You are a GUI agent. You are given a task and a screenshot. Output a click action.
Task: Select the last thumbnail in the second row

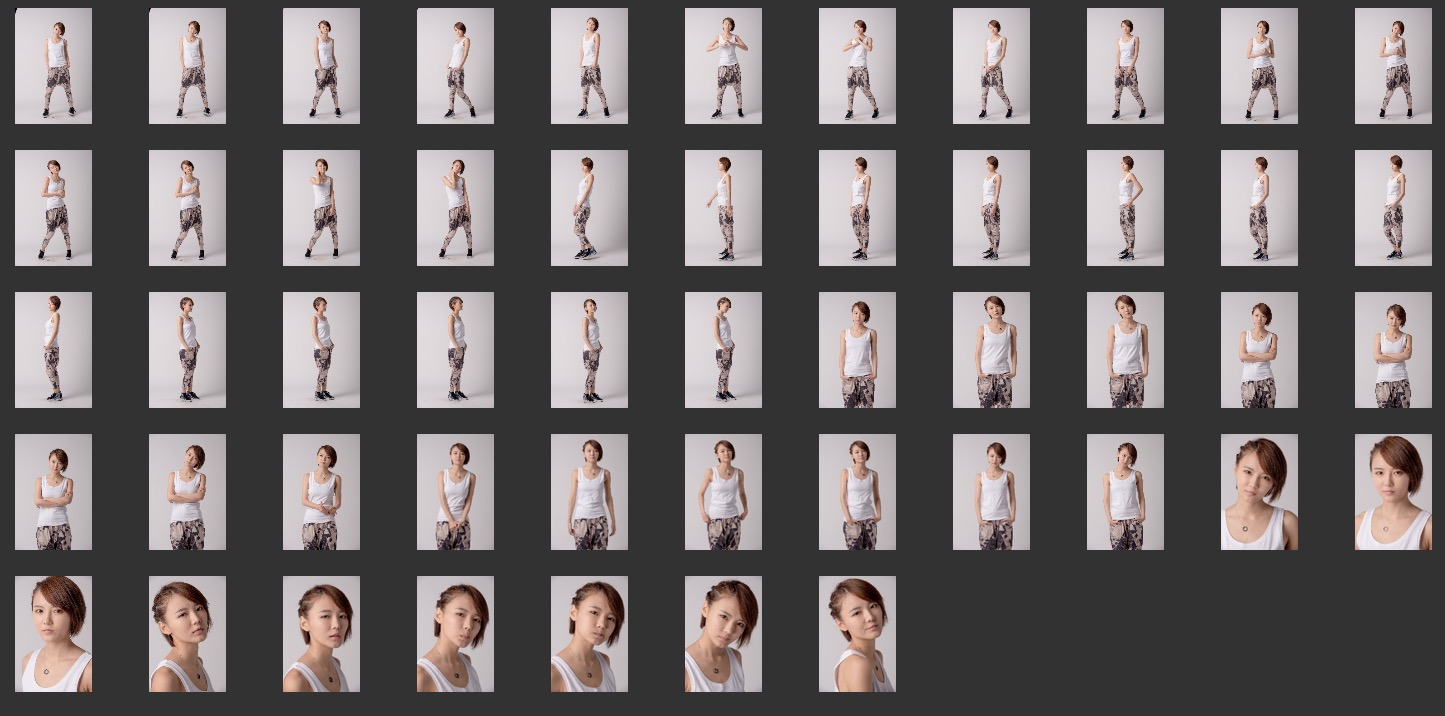(x=1393, y=208)
